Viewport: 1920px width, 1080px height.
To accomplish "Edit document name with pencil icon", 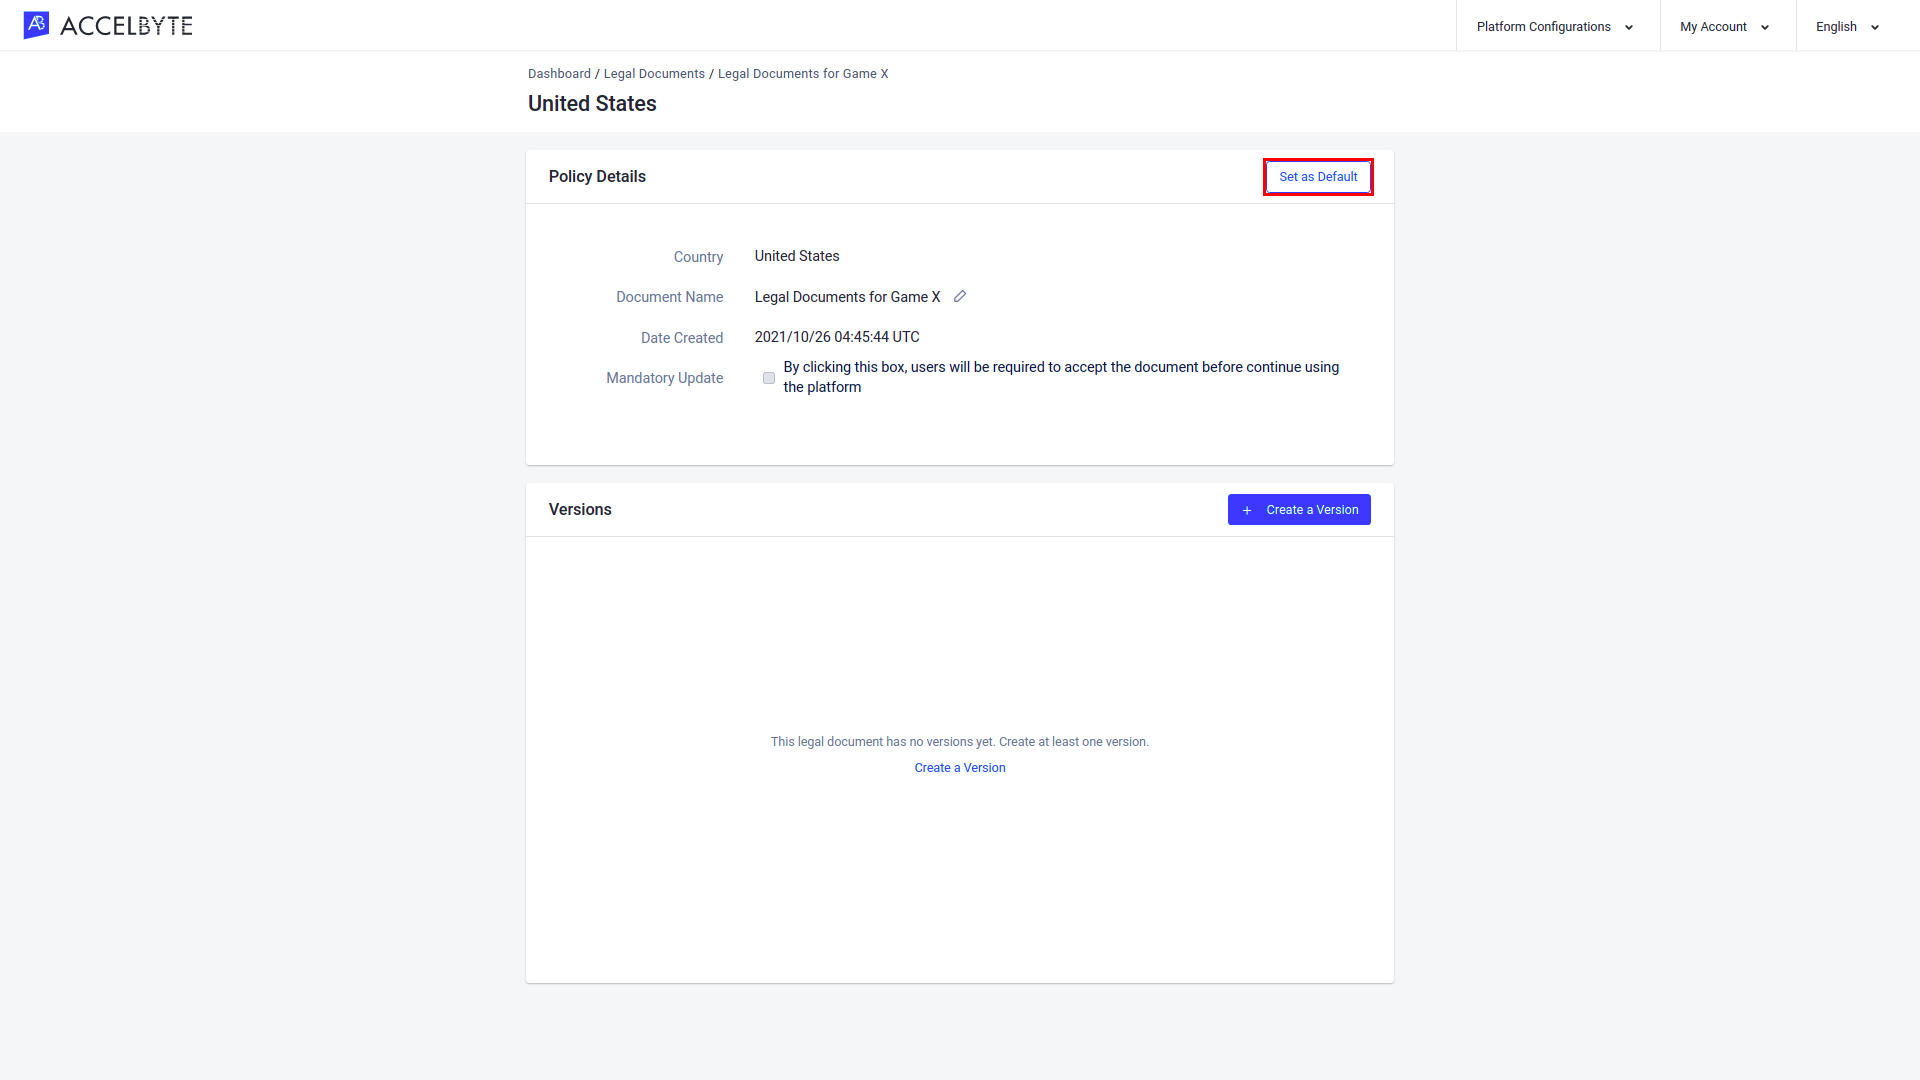I will [960, 296].
